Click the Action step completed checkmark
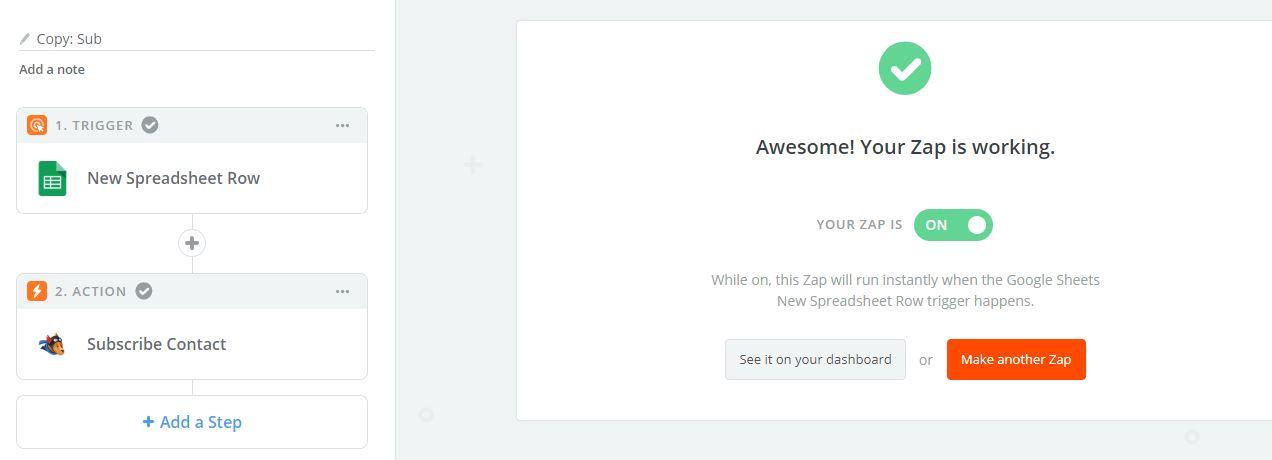Screen dimensions: 1272x460 144,291
